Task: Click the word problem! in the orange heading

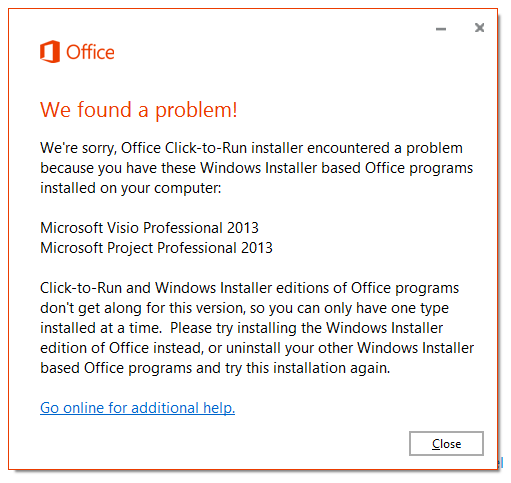Action: [x=196, y=110]
